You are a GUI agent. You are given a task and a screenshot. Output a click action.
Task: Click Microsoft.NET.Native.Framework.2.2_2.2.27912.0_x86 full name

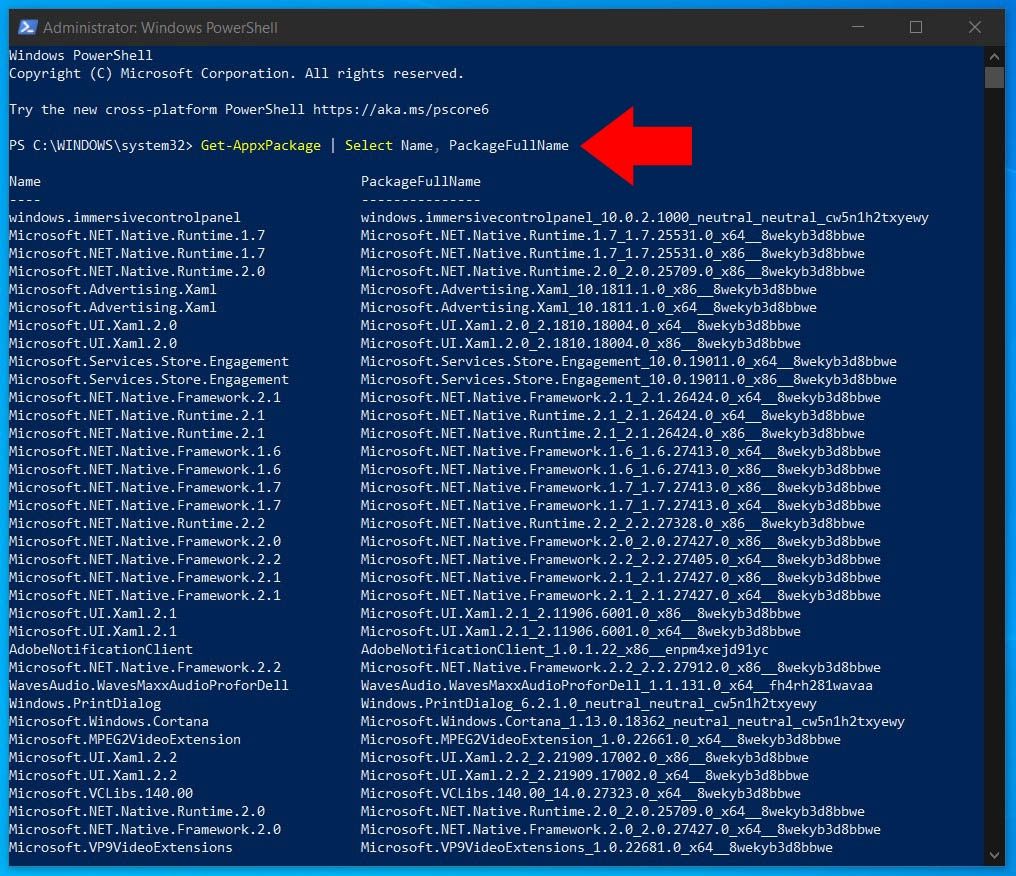621,667
